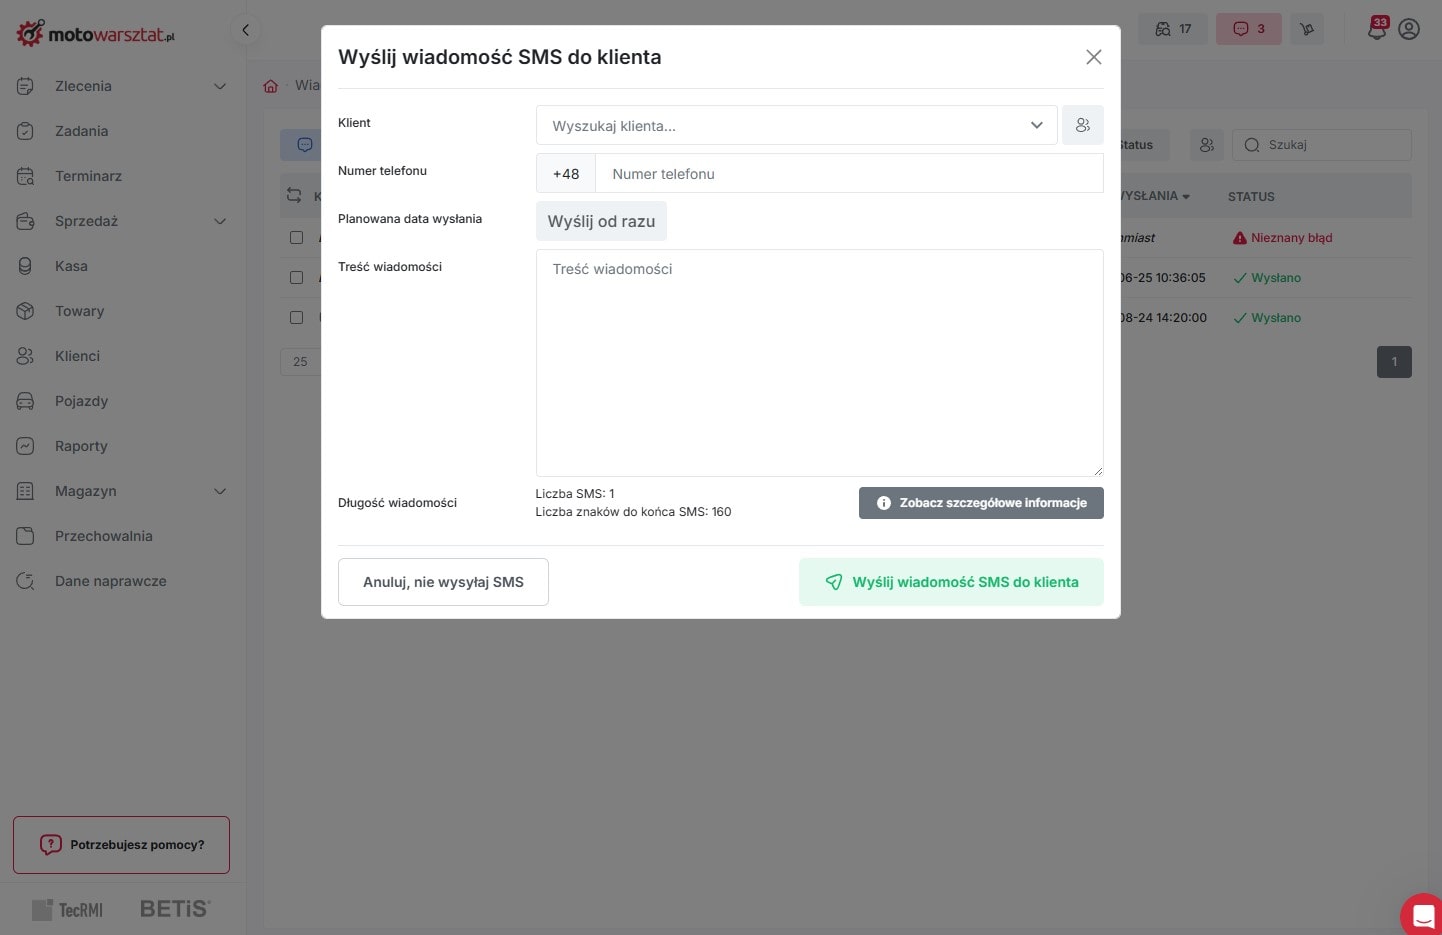This screenshot has height=935, width=1442.
Task: Click into the Numer telefonu input field
Action: click(x=848, y=174)
